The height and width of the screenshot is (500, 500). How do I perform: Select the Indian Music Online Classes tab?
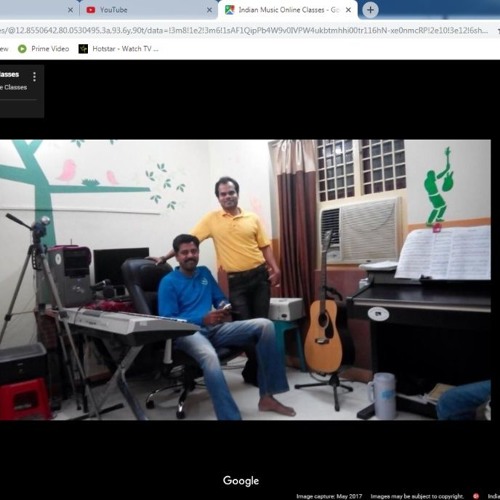[x=288, y=10]
